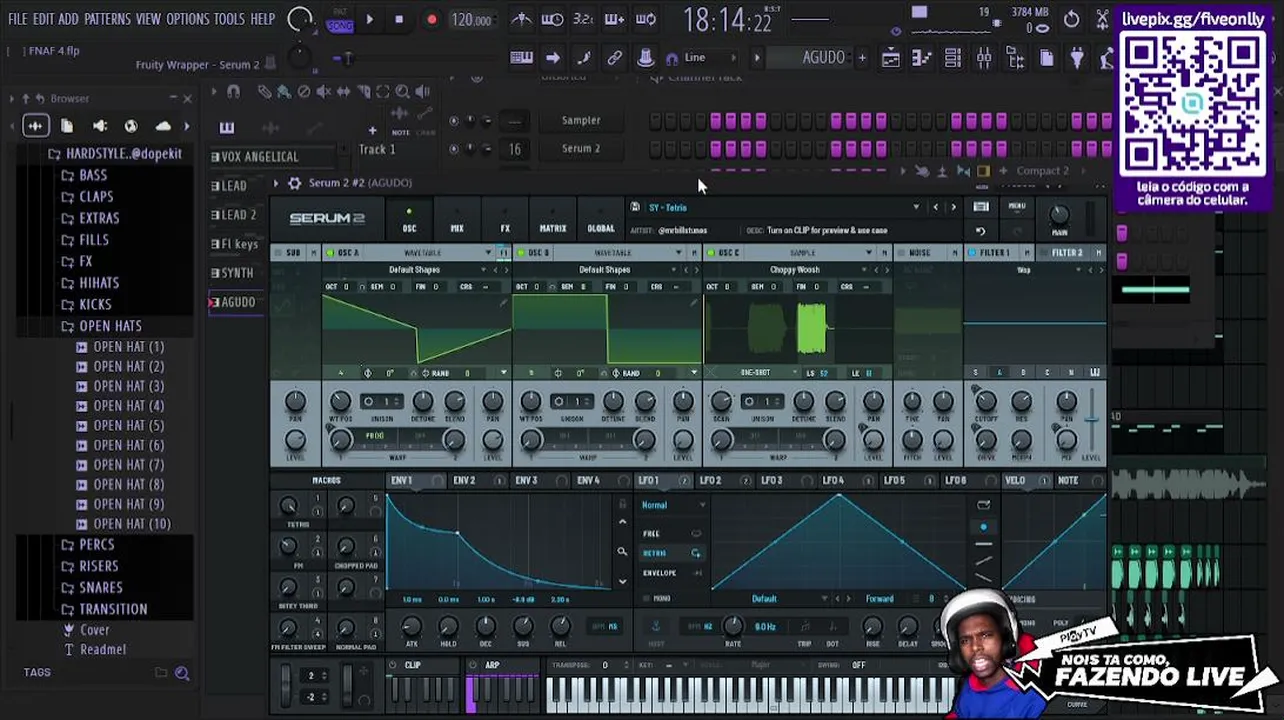Screen dimensions: 1284x720
Task: Open the OSC C Choppy Woosh sample dropdown
Action: (795, 270)
